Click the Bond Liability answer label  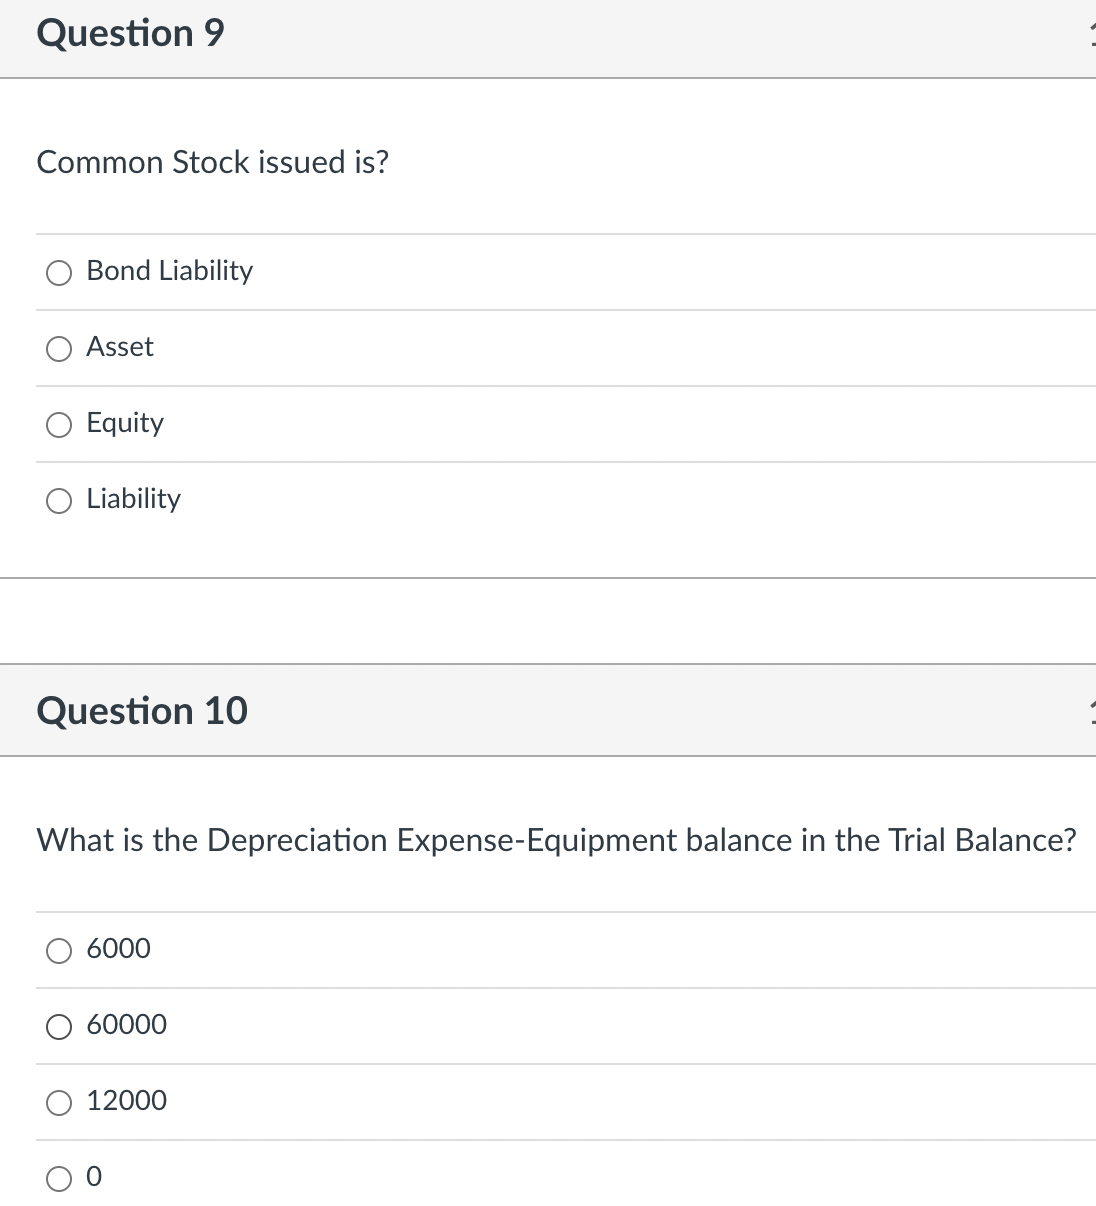click(169, 271)
